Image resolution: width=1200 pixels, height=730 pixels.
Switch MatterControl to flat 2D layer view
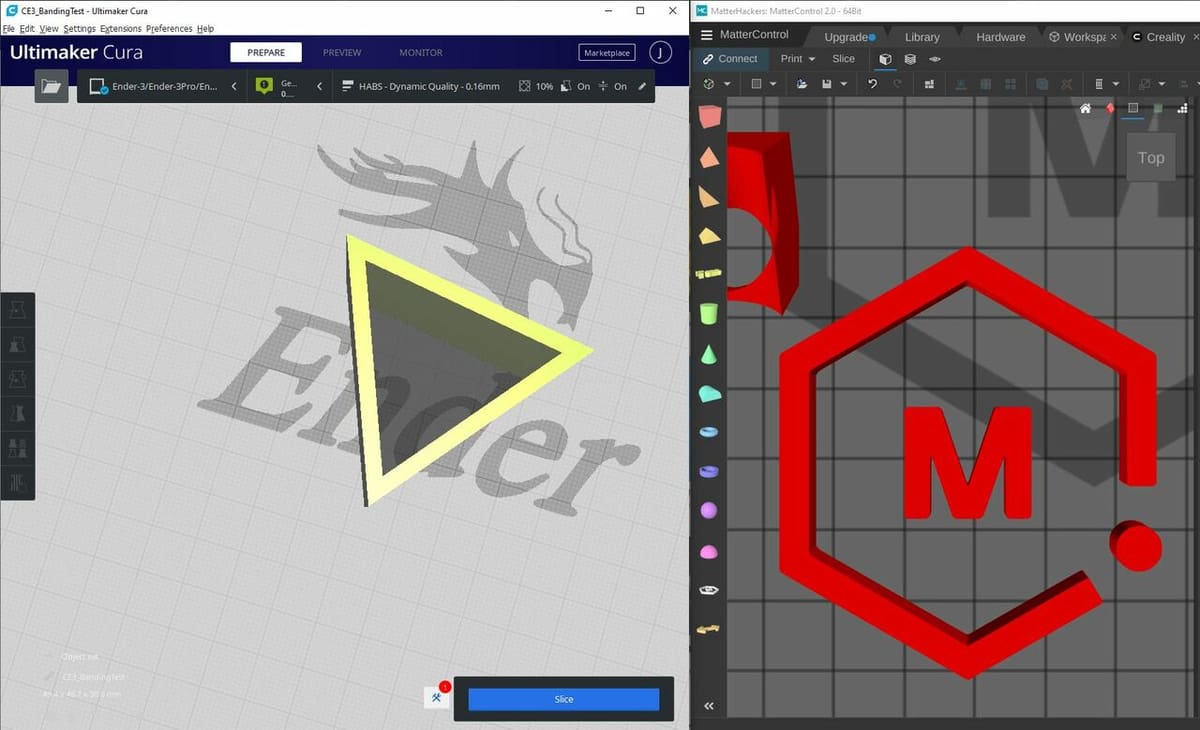(x=935, y=59)
